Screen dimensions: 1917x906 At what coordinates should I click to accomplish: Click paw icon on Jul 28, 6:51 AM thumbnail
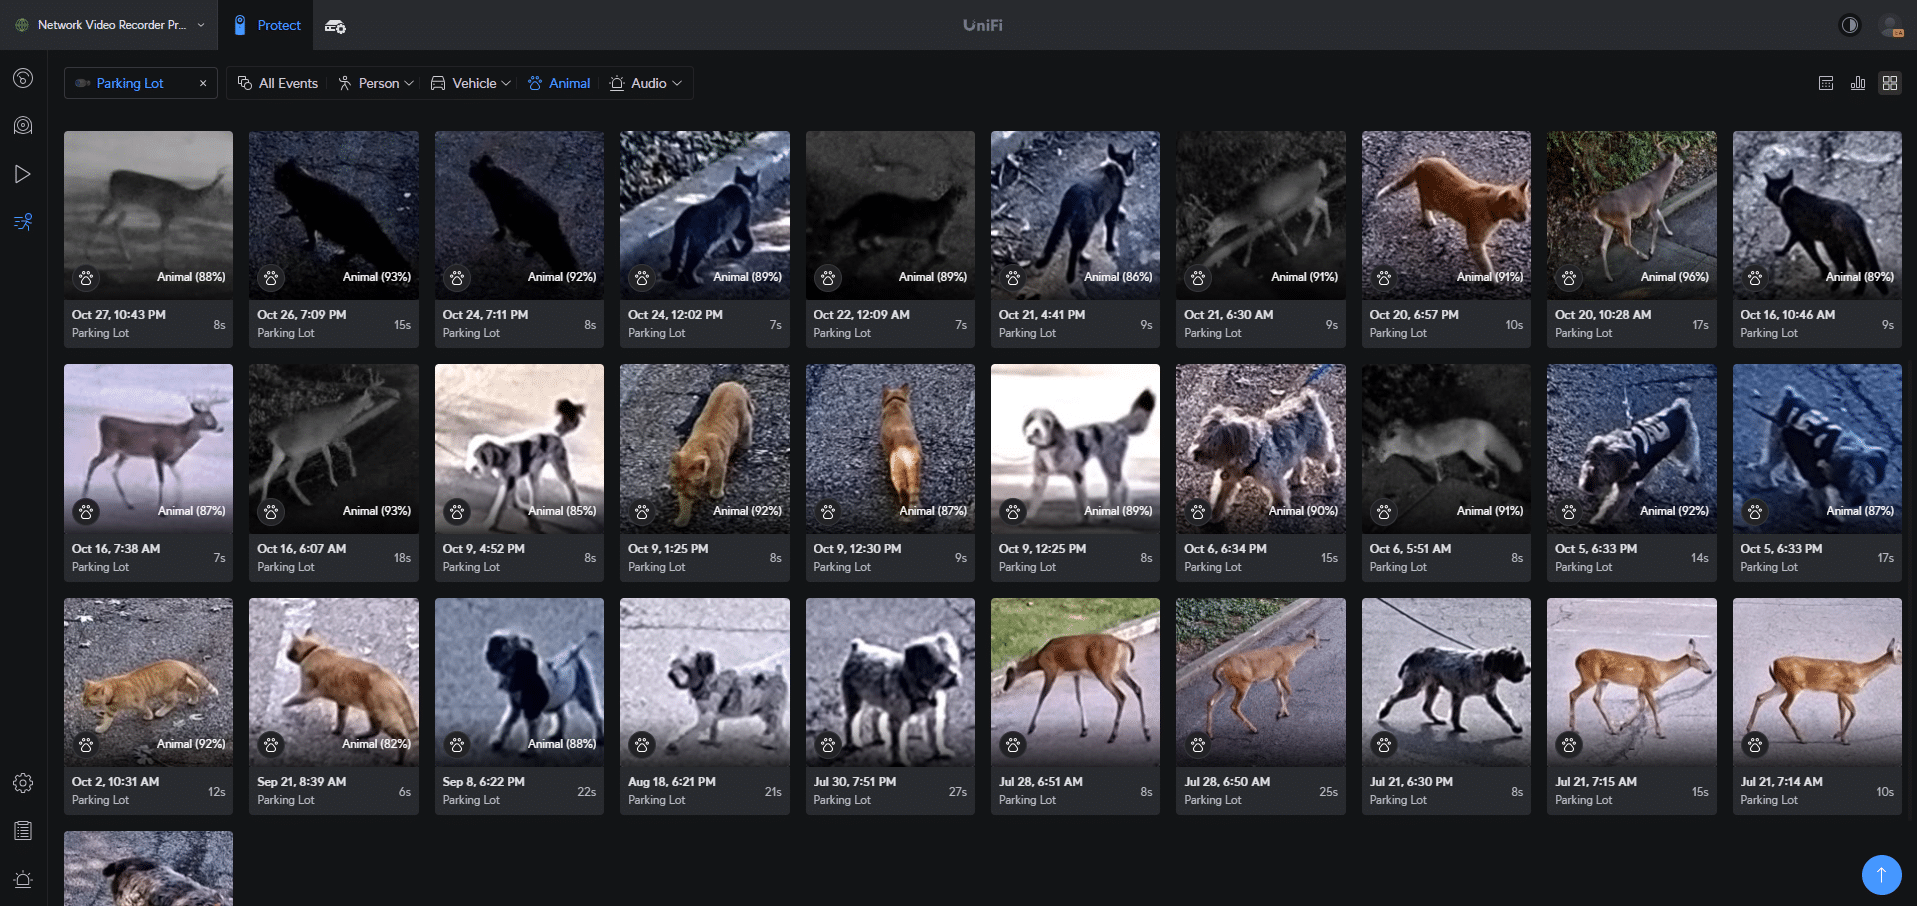[x=1013, y=744]
